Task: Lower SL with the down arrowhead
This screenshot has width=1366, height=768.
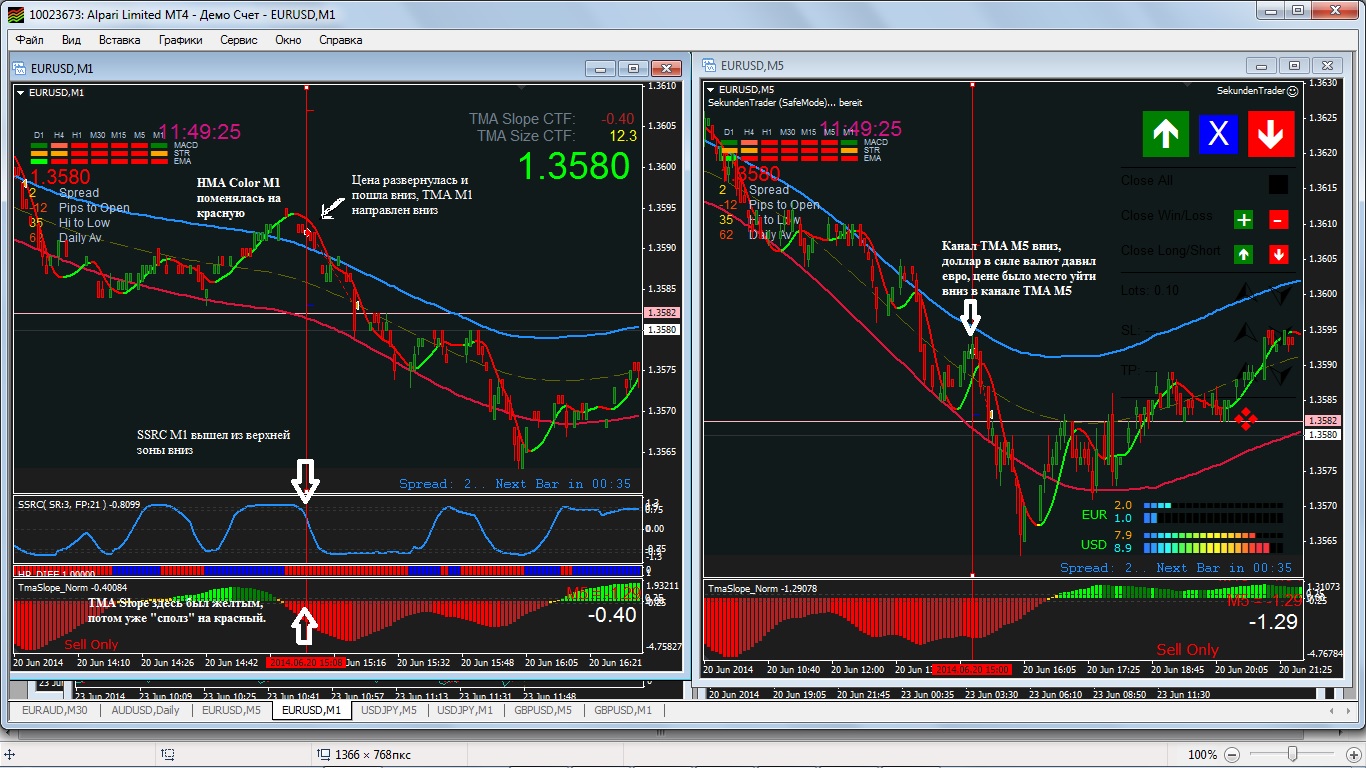Action: pos(1281,336)
